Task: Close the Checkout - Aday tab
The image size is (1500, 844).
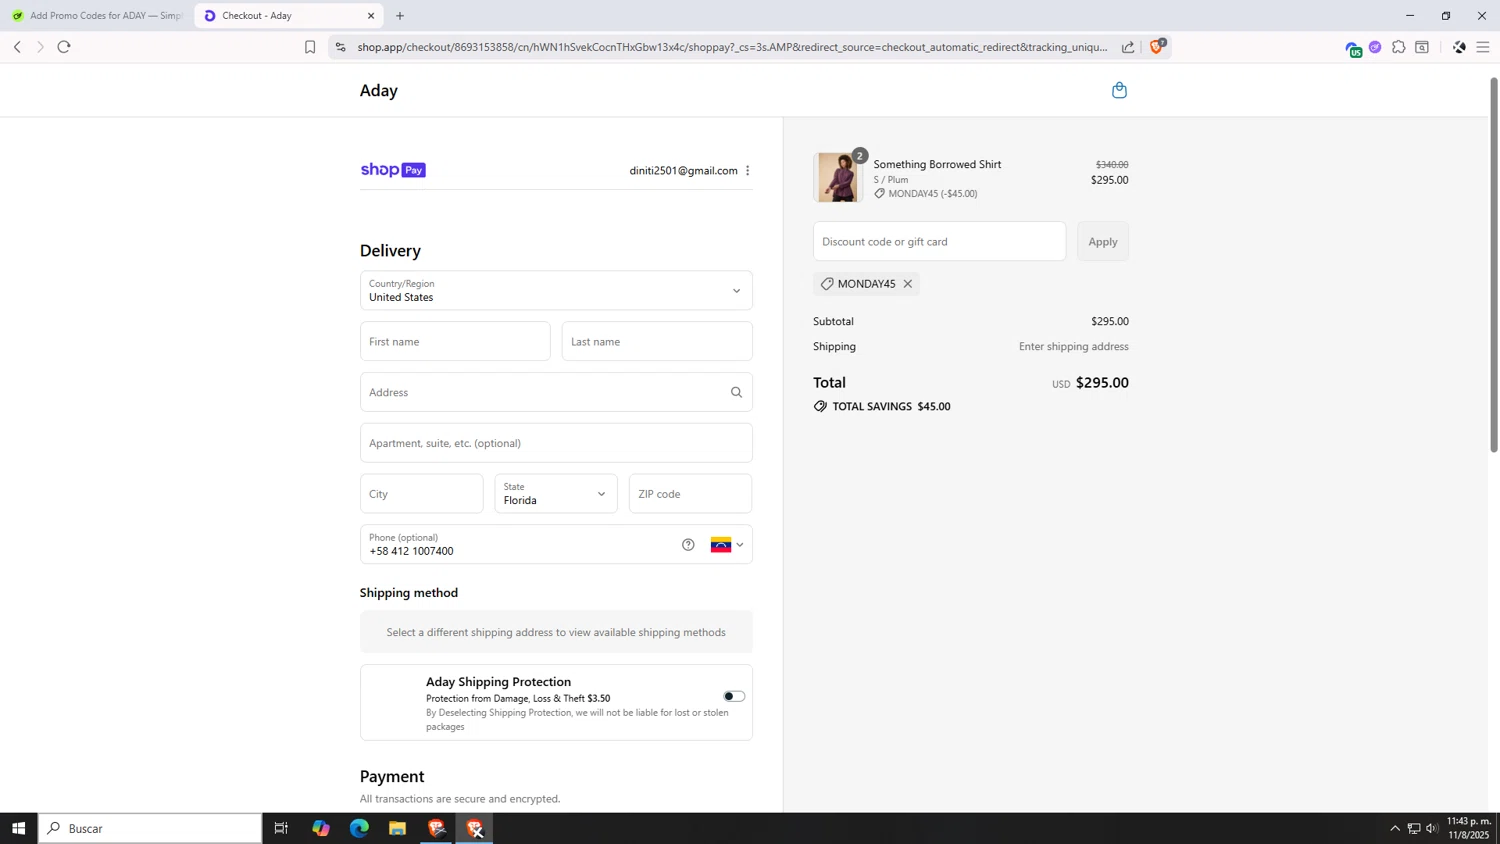Action: (371, 16)
